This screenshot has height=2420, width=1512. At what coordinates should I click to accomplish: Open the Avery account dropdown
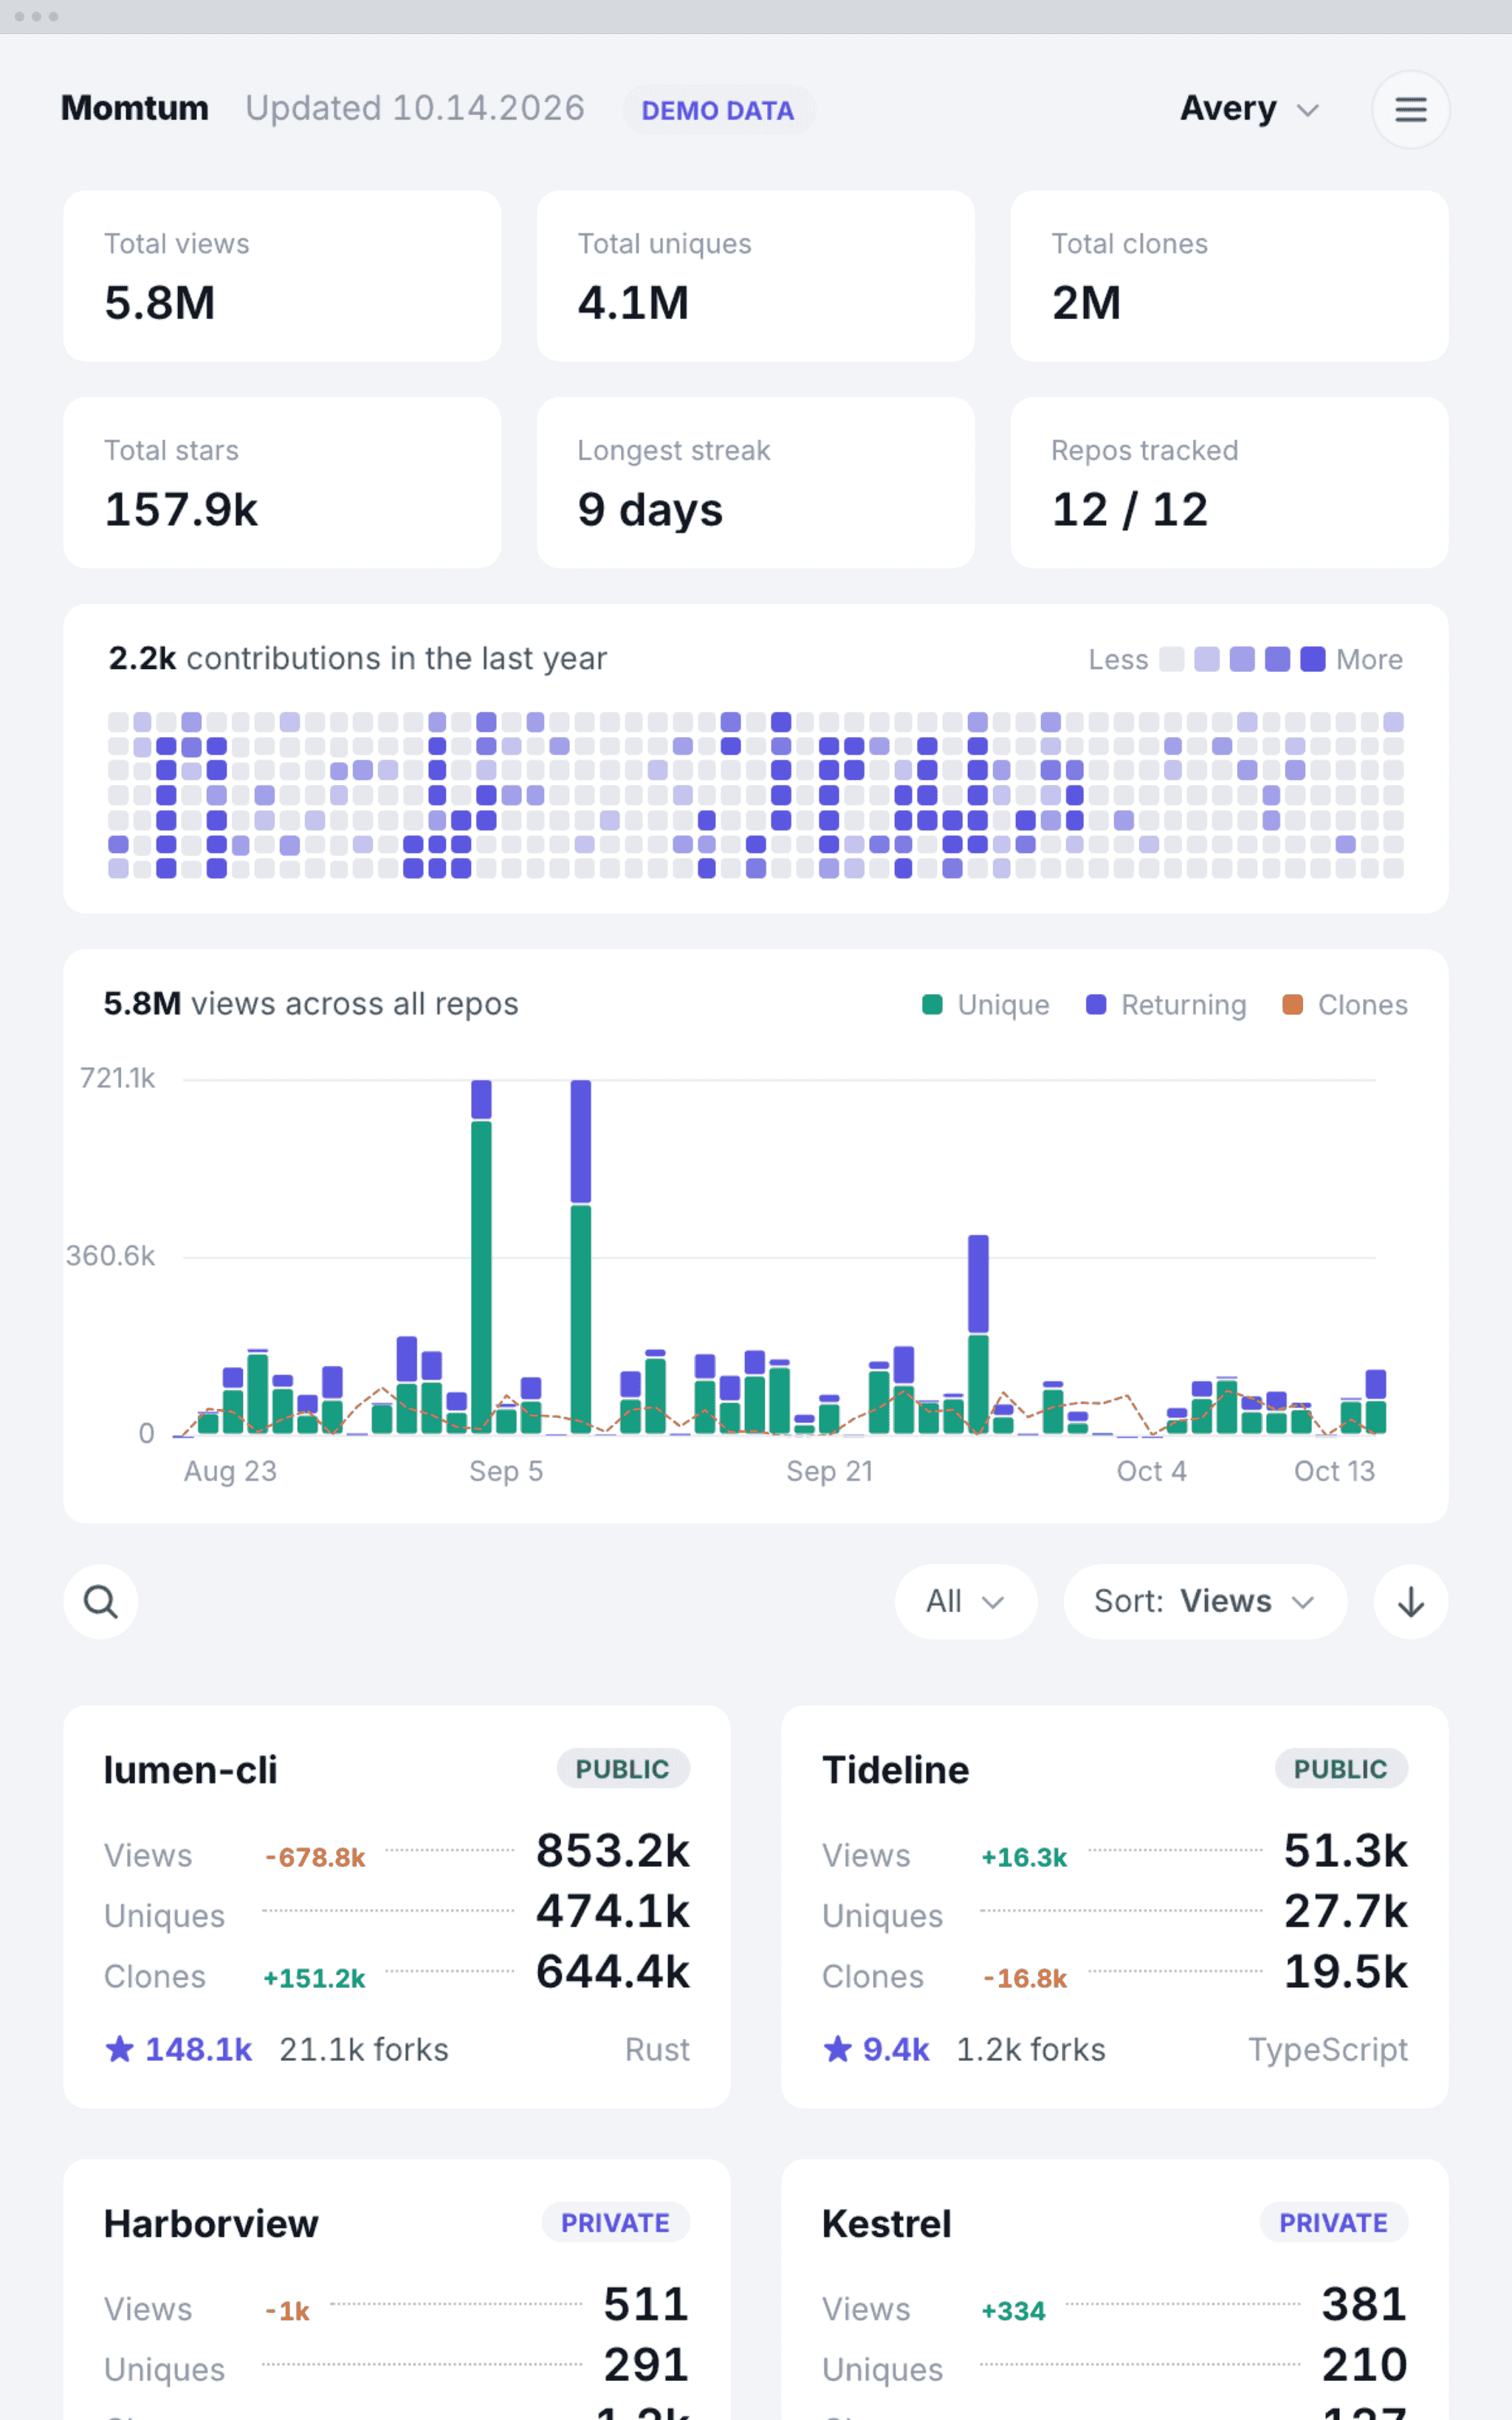(x=1249, y=108)
